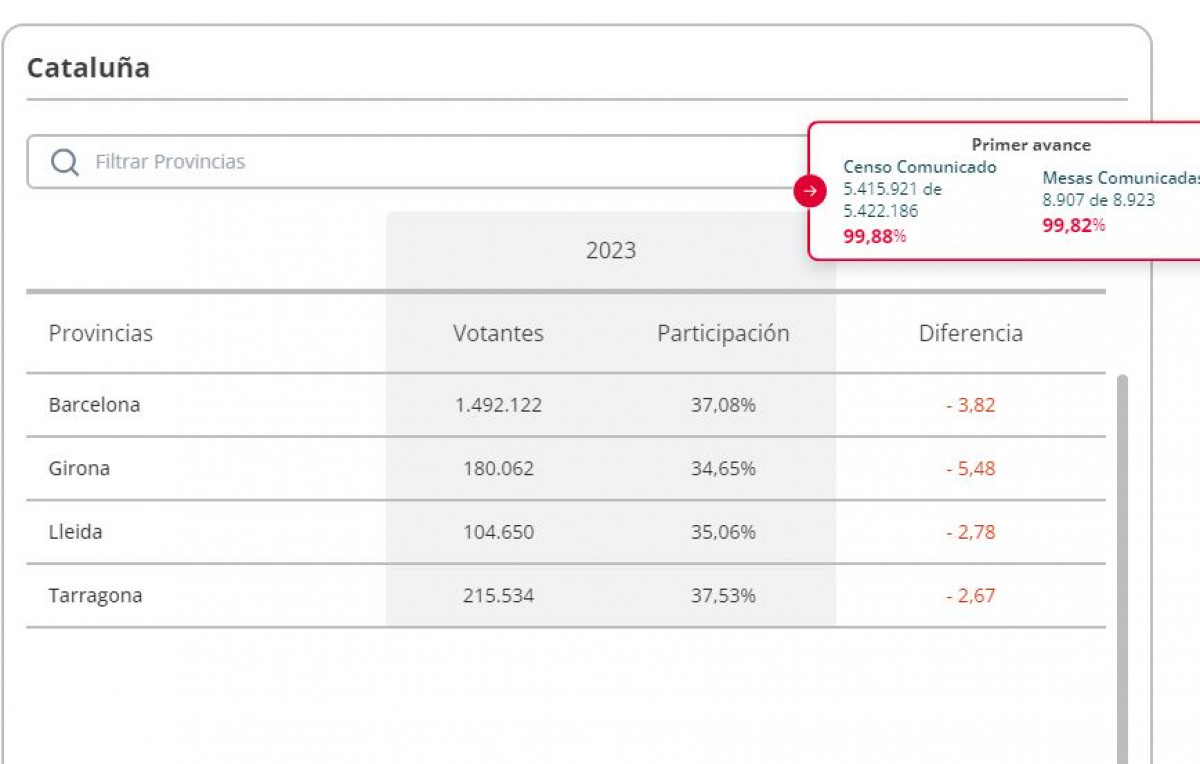Open the Girona province row
Screen dimensions: 1200x764
coord(80,468)
